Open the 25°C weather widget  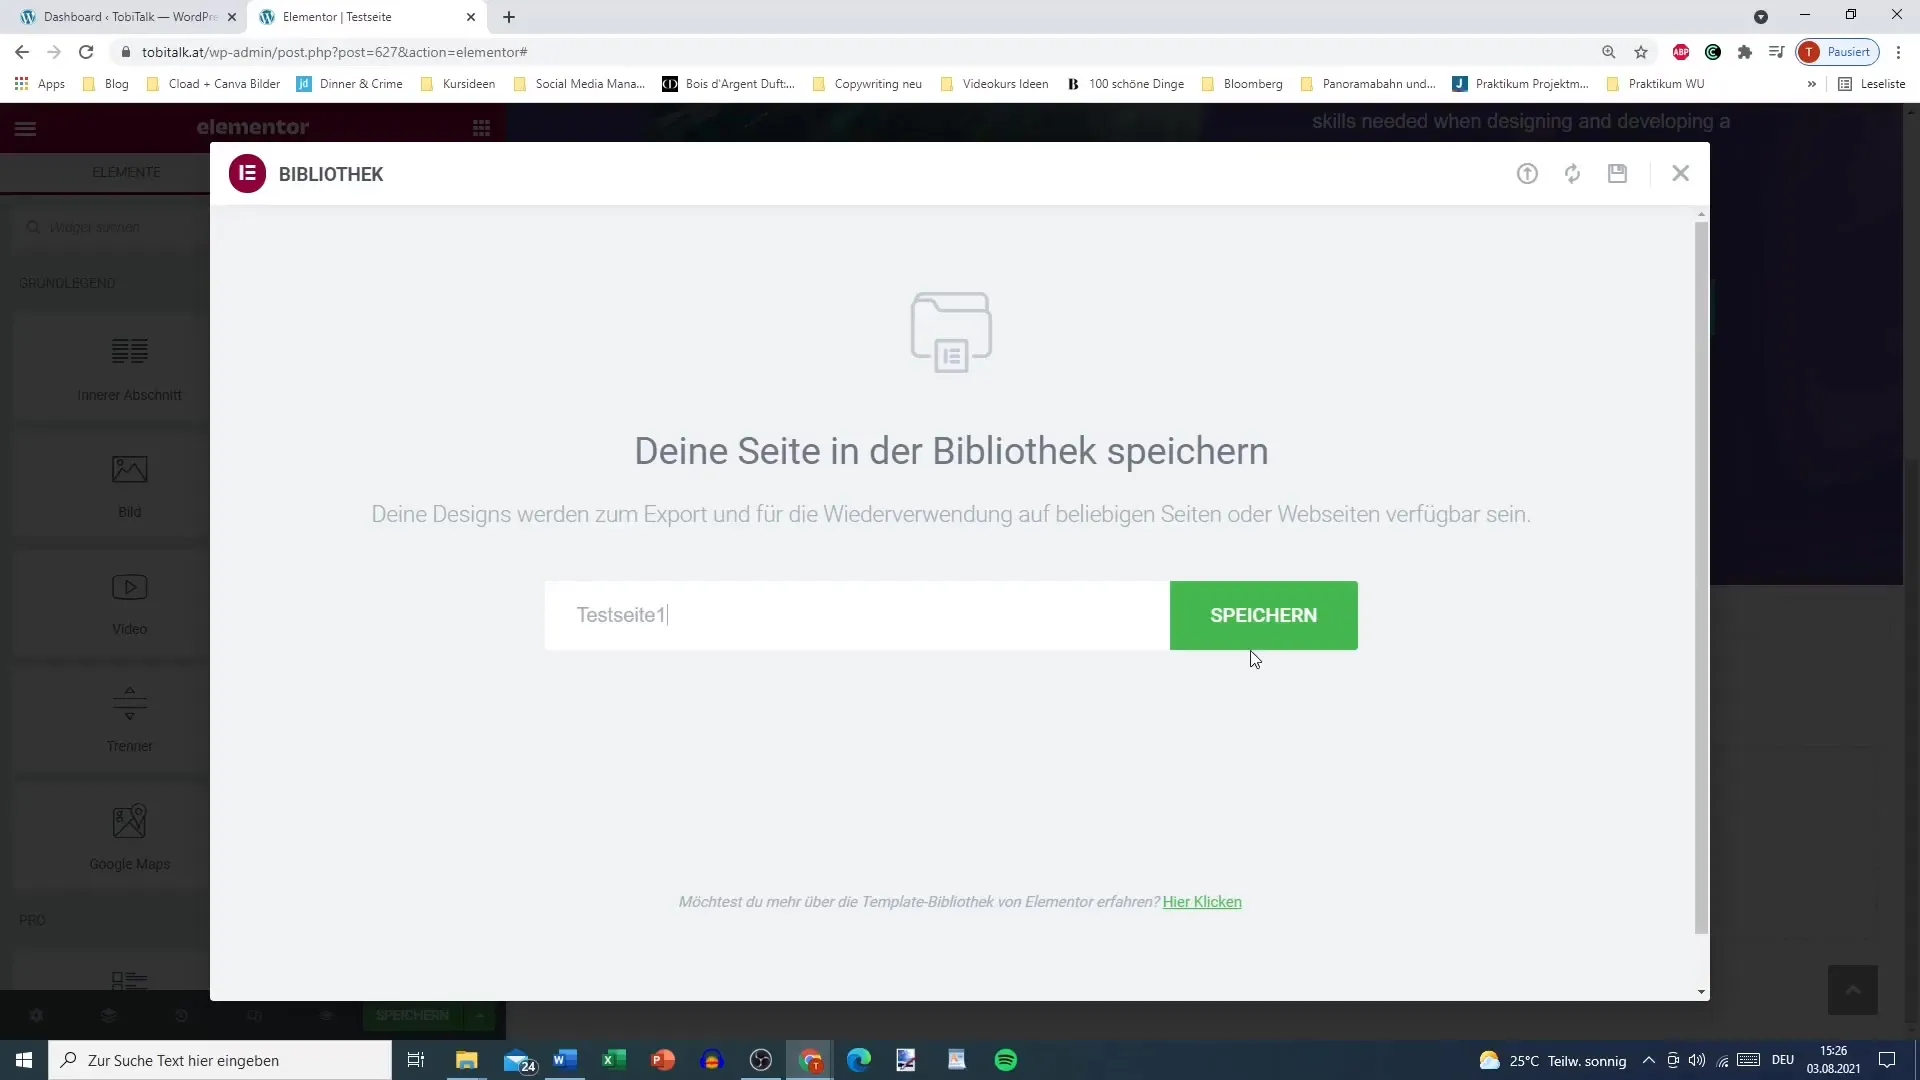(1553, 1060)
